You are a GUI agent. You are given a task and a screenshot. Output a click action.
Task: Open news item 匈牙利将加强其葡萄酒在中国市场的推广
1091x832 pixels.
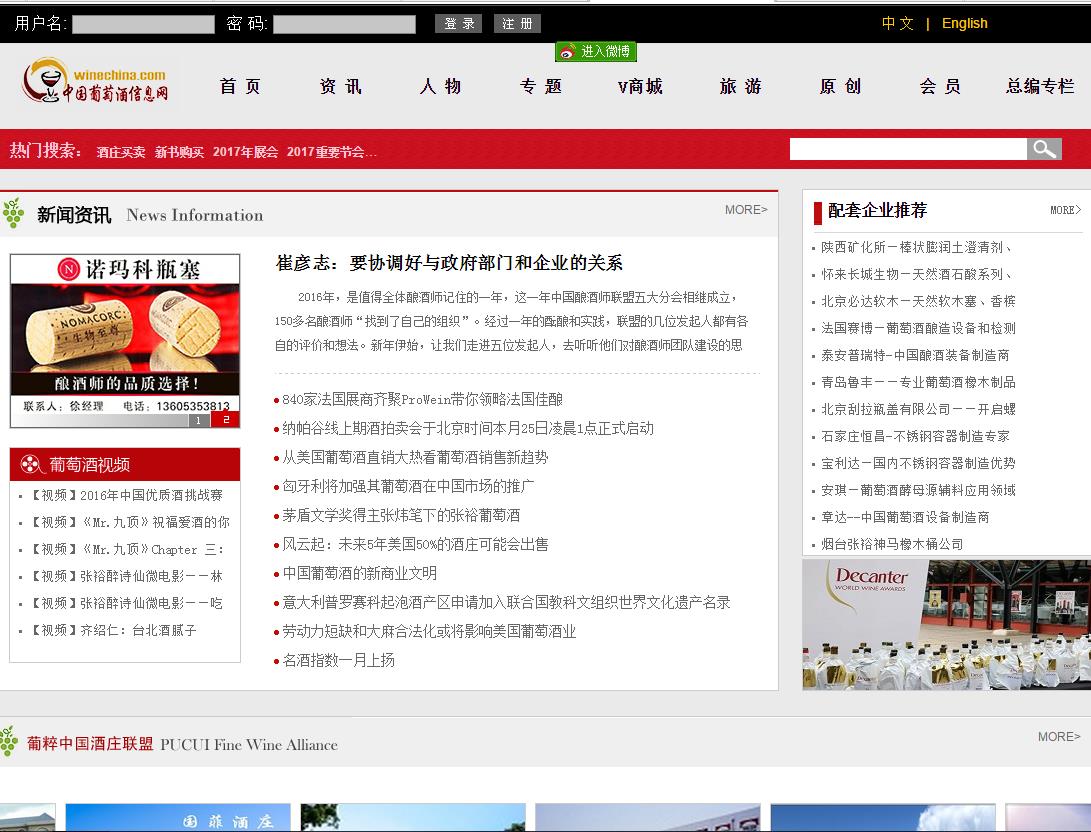point(408,486)
